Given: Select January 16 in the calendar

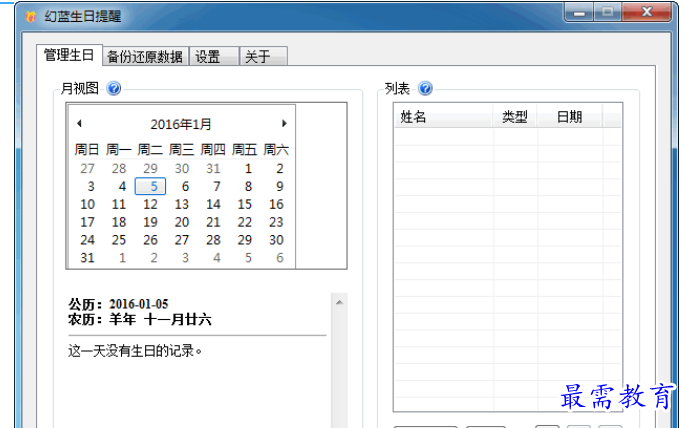Looking at the screenshot, I should pyautogui.click(x=276, y=204).
